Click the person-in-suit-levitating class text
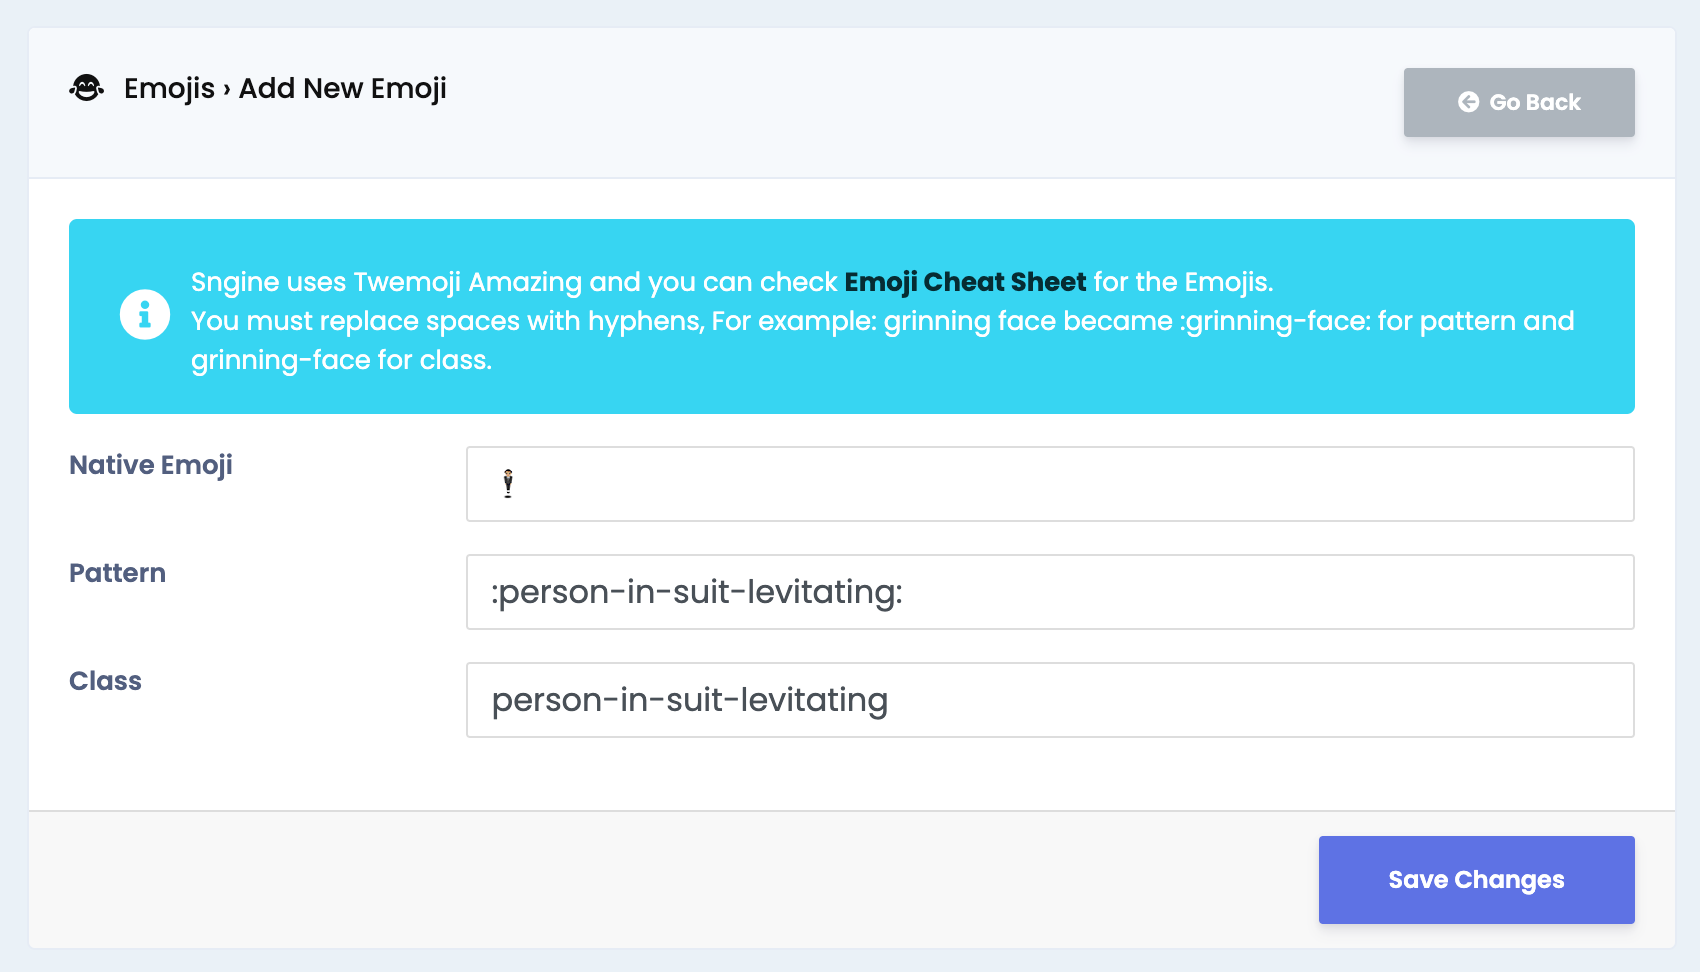The image size is (1700, 972). click(x=689, y=700)
